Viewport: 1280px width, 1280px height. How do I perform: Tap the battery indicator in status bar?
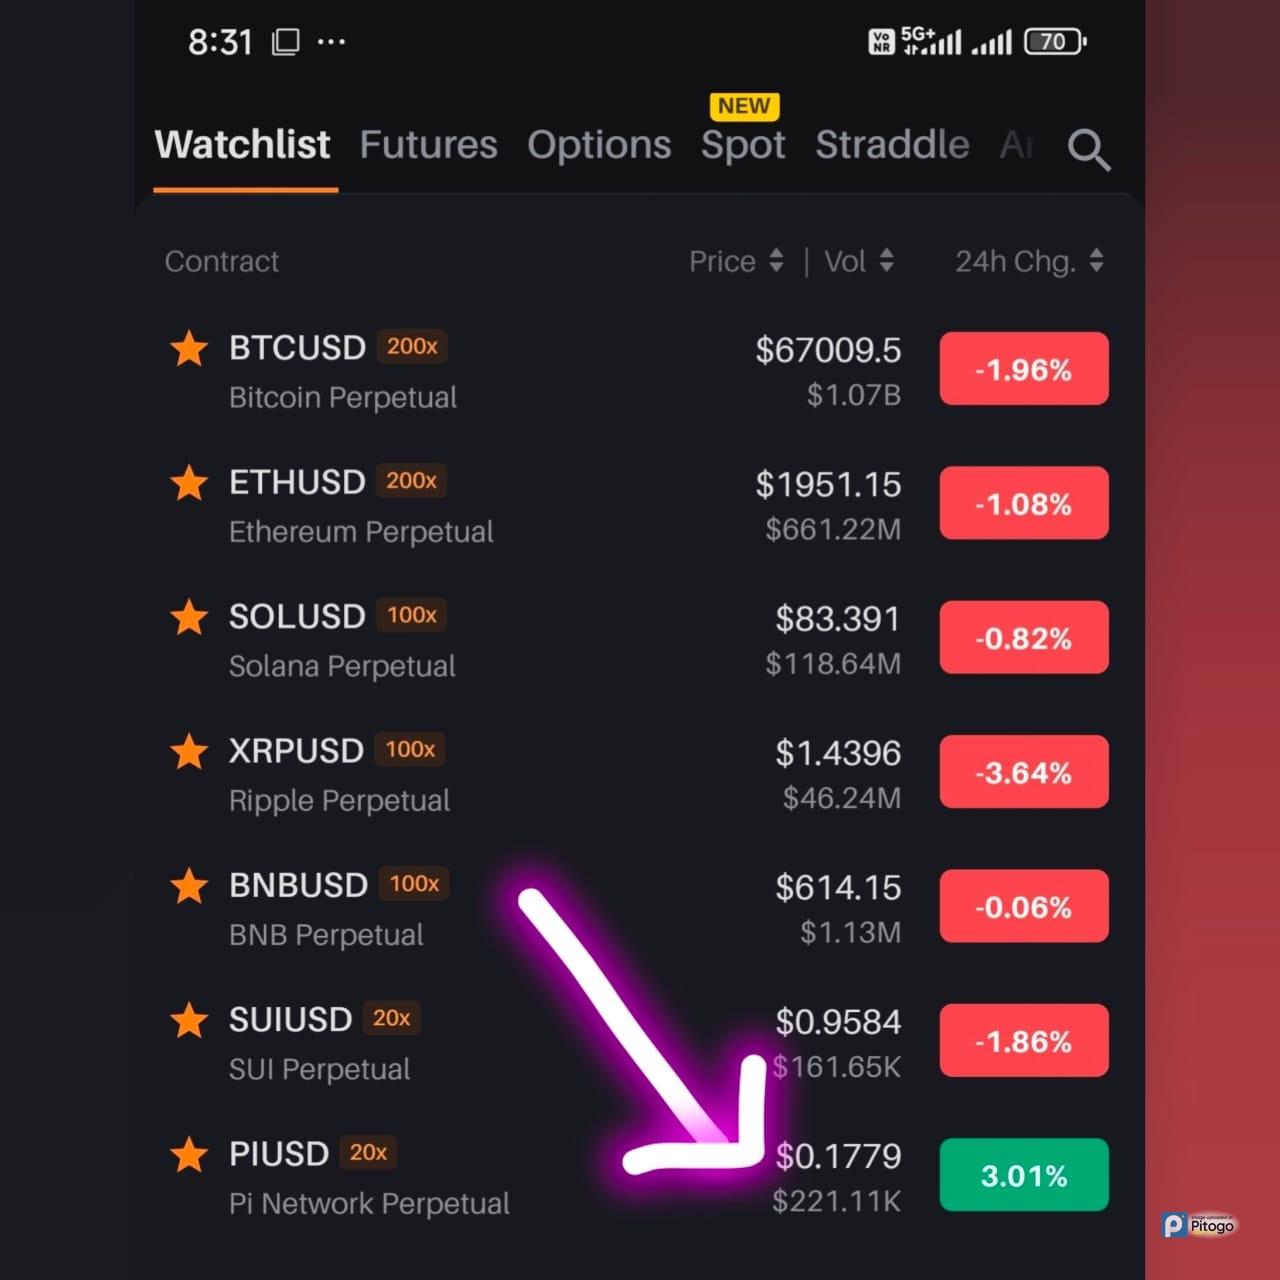(1055, 42)
